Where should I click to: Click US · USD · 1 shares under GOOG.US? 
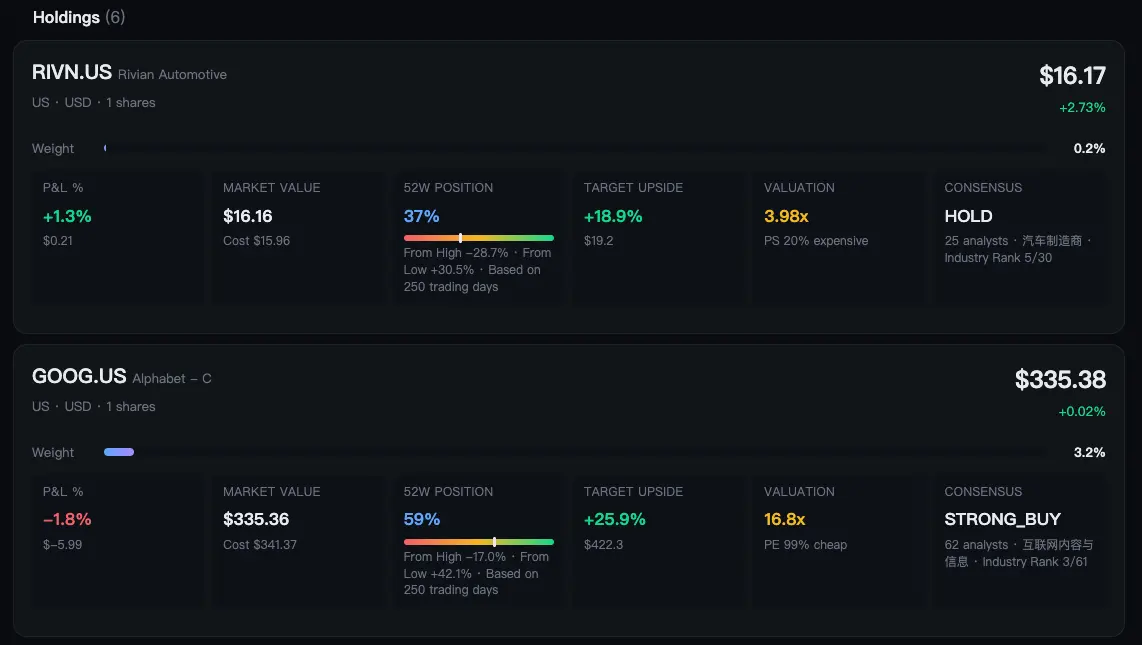94,407
